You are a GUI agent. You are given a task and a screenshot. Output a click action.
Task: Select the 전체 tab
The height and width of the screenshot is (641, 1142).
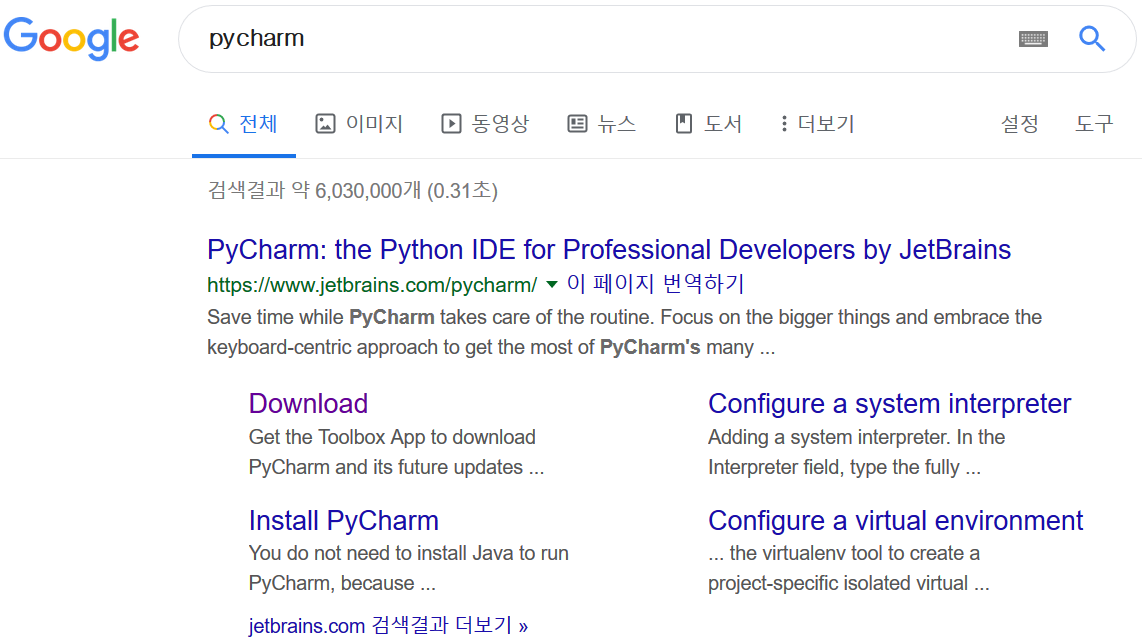[x=244, y=124]
